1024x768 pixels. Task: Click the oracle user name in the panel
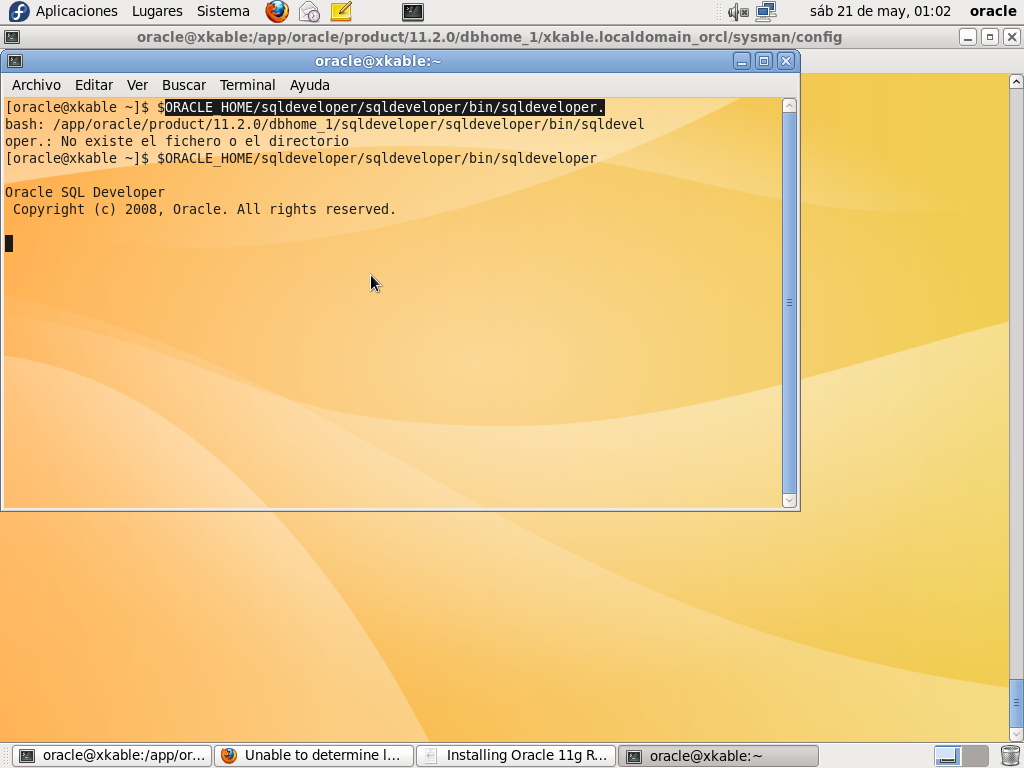pyautogui.click(x=993, y=11)
